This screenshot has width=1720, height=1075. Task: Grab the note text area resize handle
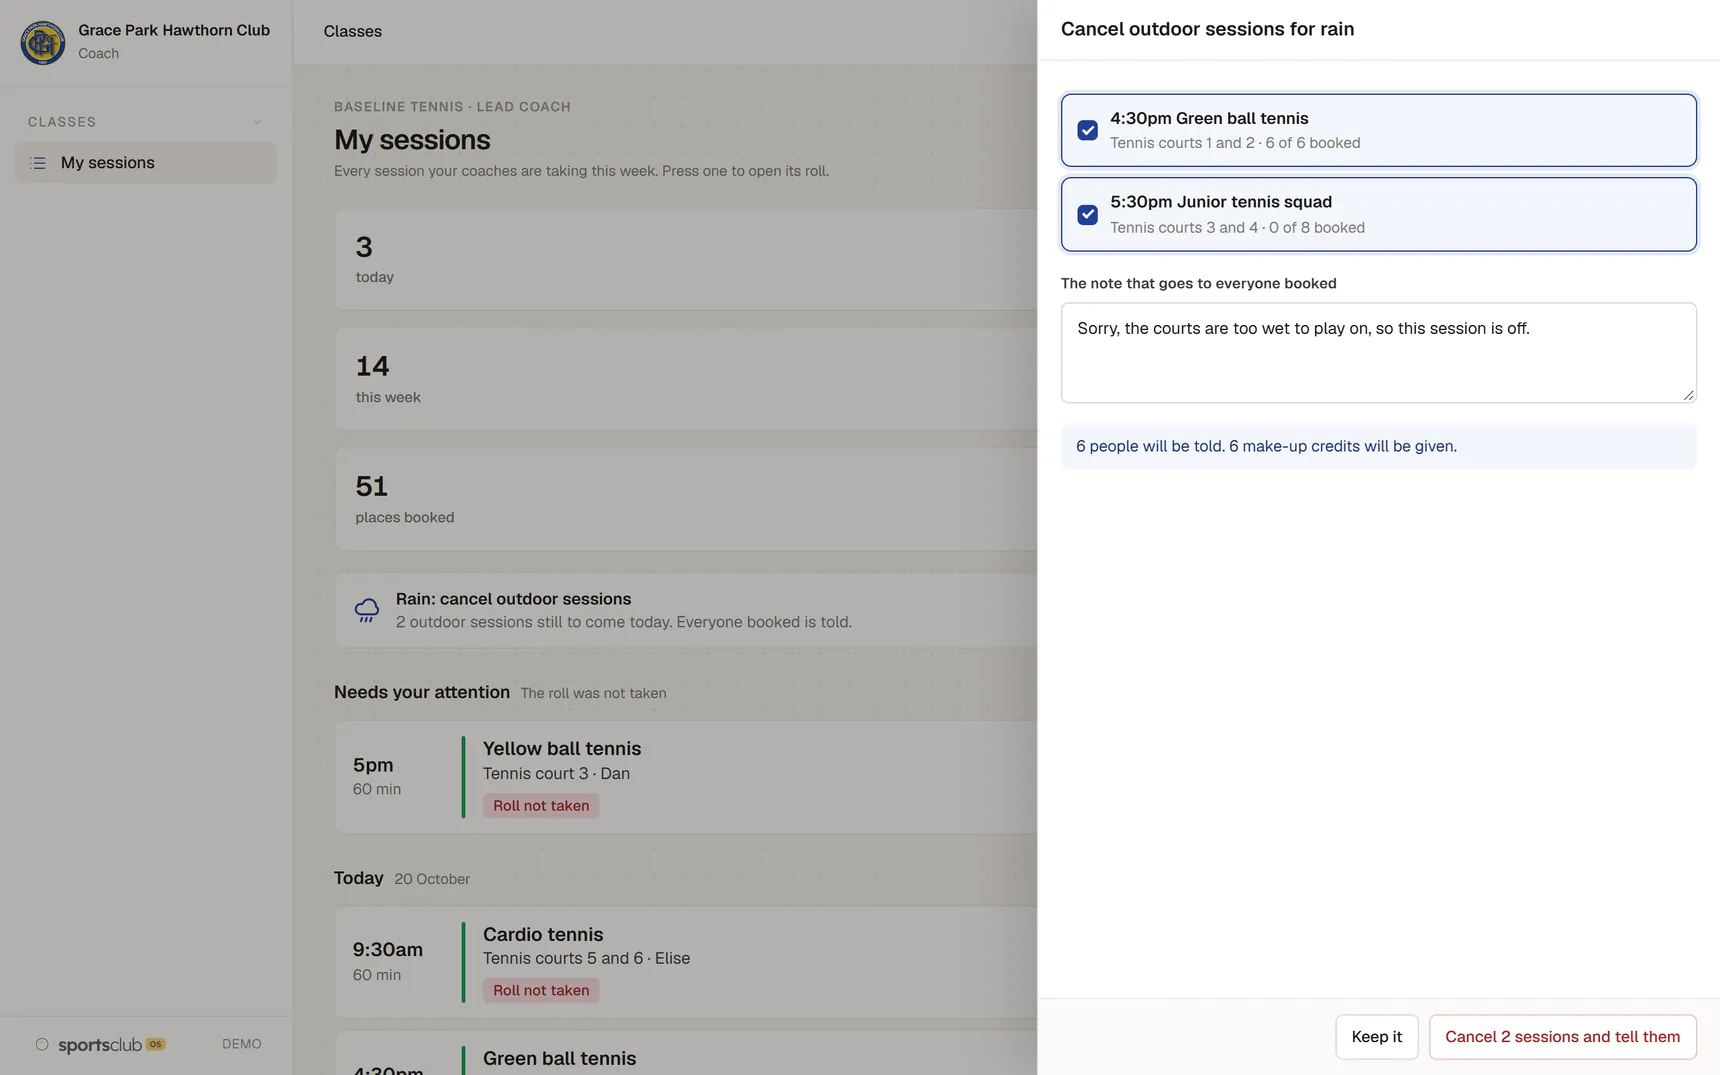pyautogui.click(x=1688, y=395)
